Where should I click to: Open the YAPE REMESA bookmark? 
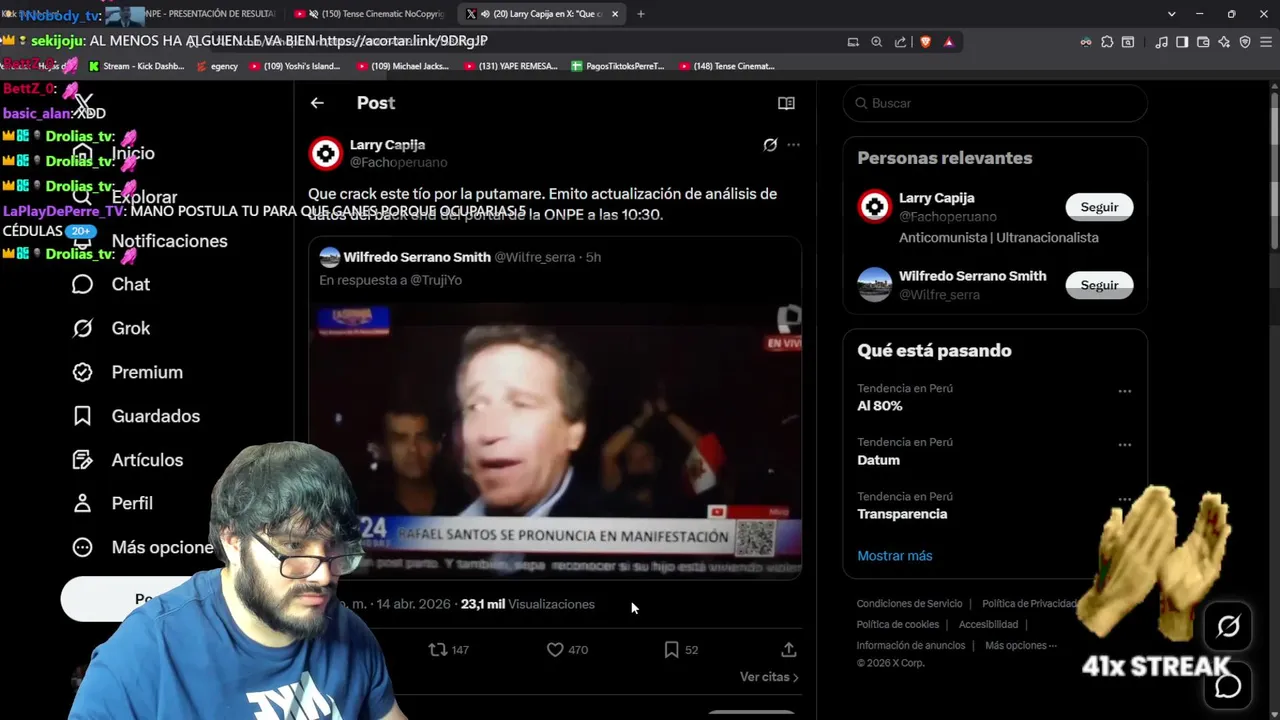pyautogui.click(x=510, y=66)
